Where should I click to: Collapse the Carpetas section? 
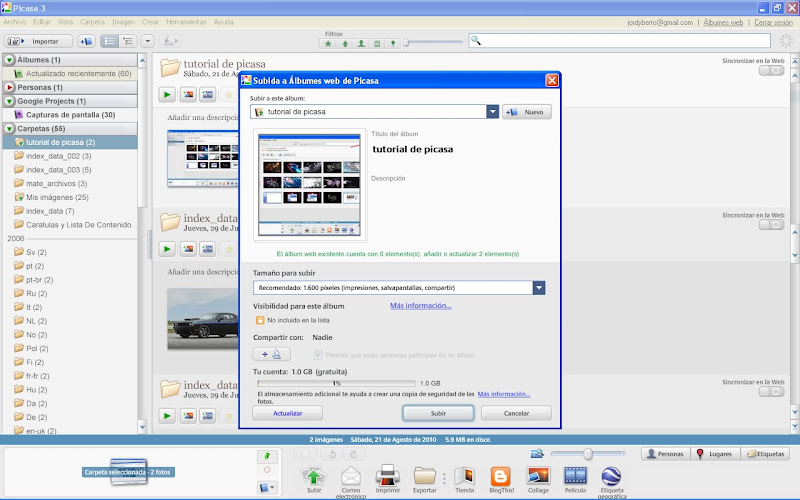coord(9,129)
